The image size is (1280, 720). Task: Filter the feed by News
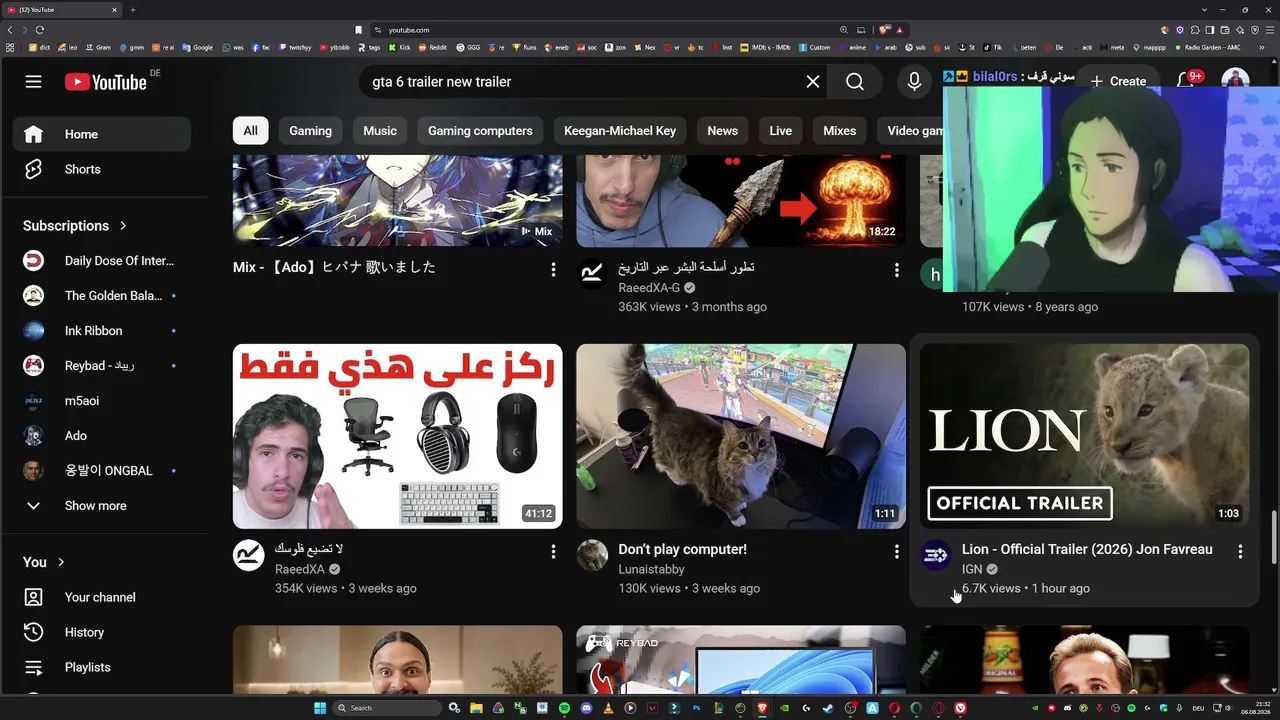coord(723,131)
